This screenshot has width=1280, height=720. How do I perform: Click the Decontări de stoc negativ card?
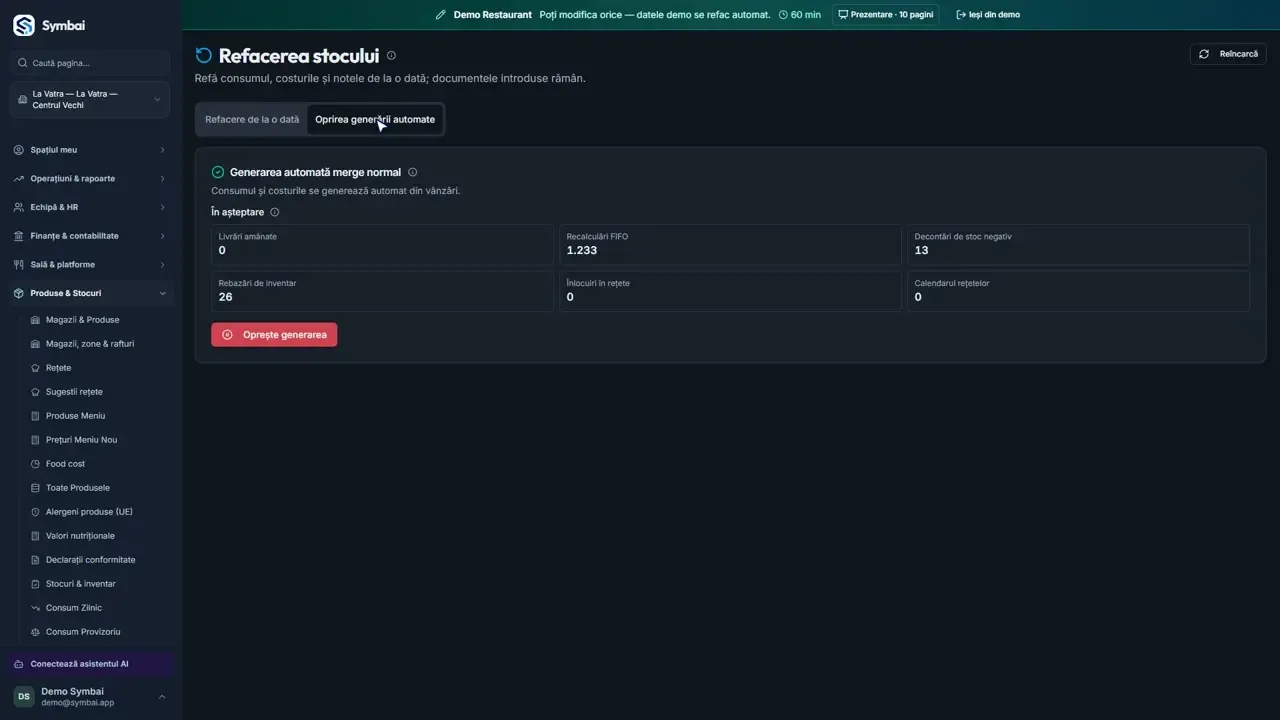pyautogui.click(x=1078, y=244)
